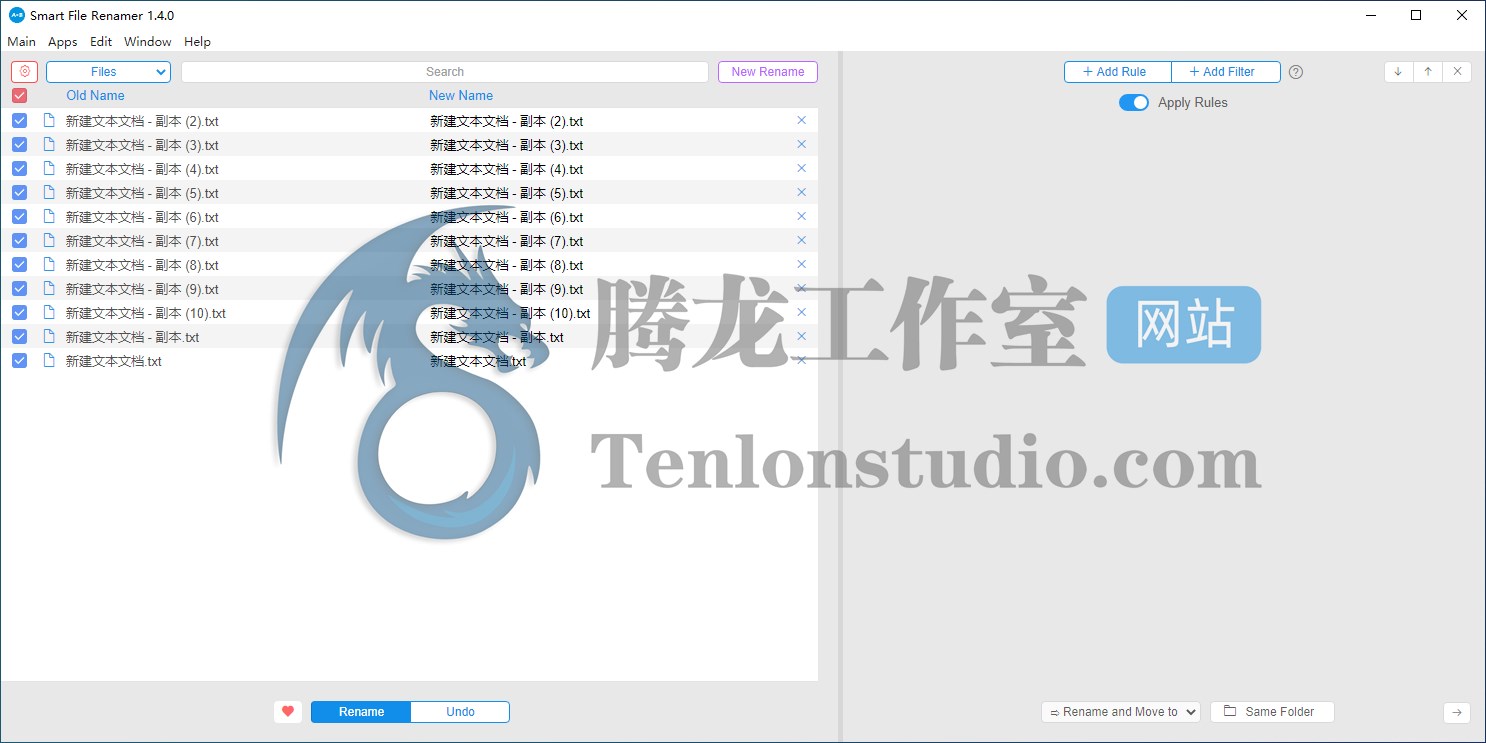Toggle the select-all checkbox in header
Viewport: 1486px width, 743px height.
click(19, 96)
